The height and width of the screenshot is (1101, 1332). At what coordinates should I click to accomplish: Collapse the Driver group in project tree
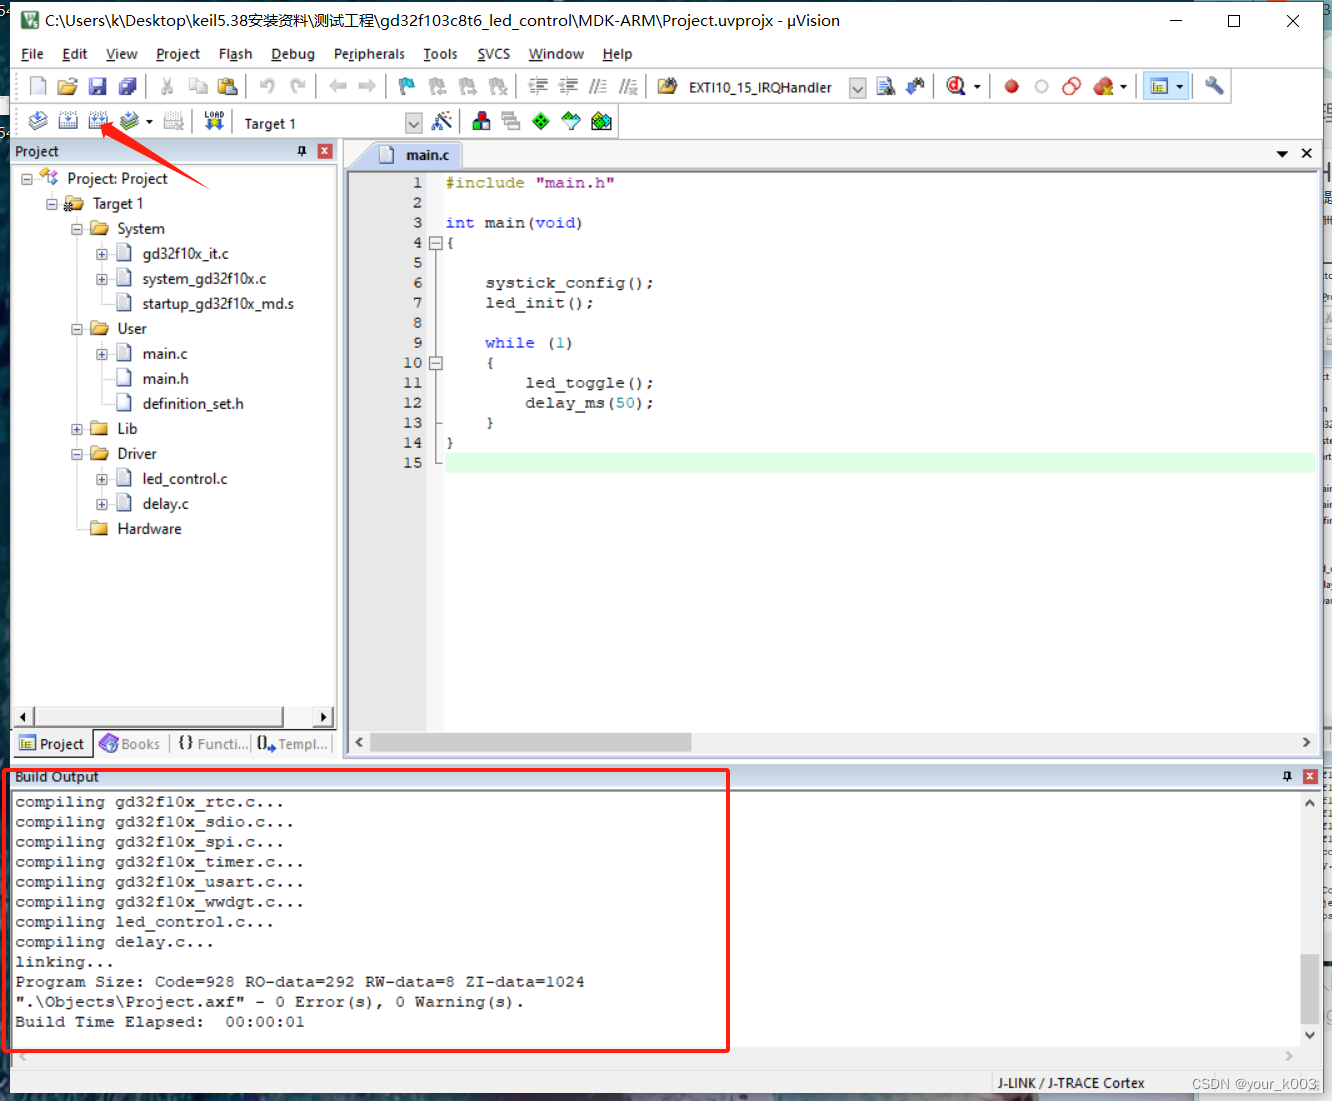(x=77, y=454)
